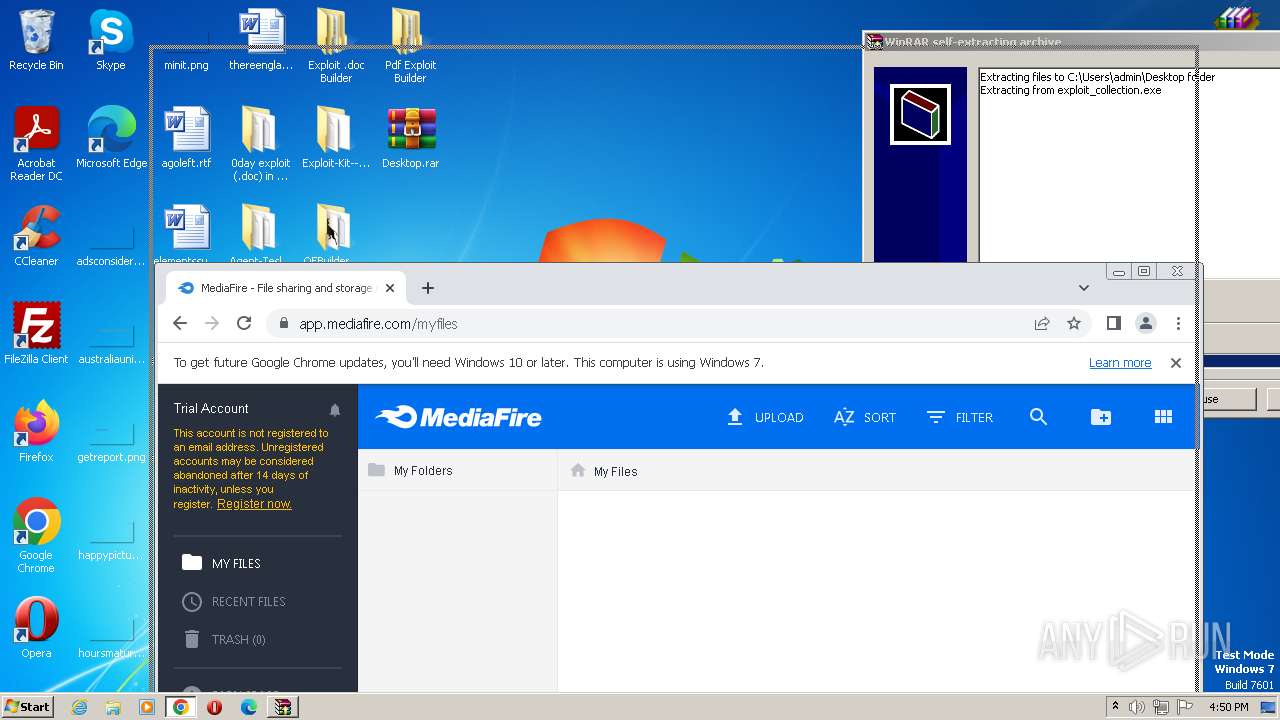
Task: Open the Microsoft Edge desktop shortcut
Action: [x=111, y=138]
